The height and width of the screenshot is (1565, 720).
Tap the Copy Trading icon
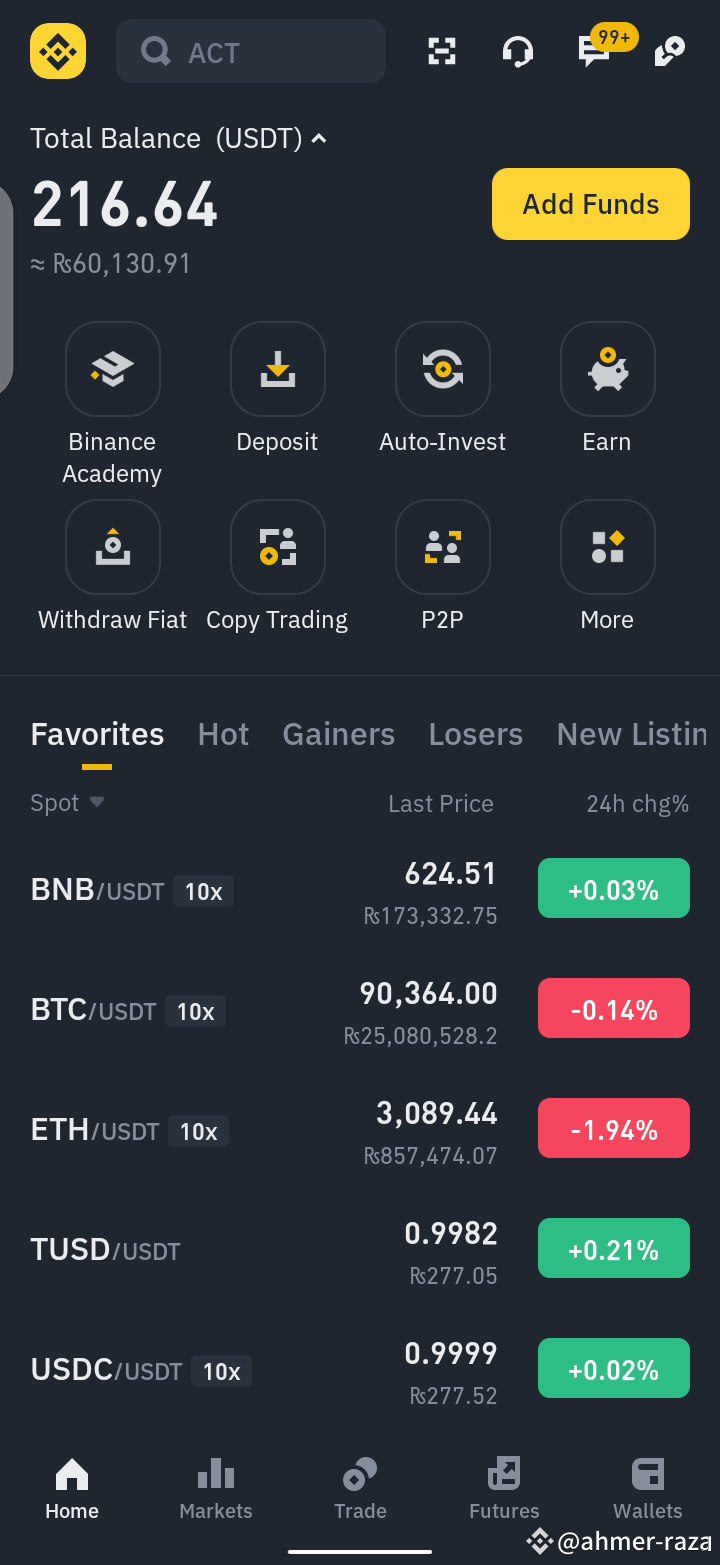click(x=278, y=547)
